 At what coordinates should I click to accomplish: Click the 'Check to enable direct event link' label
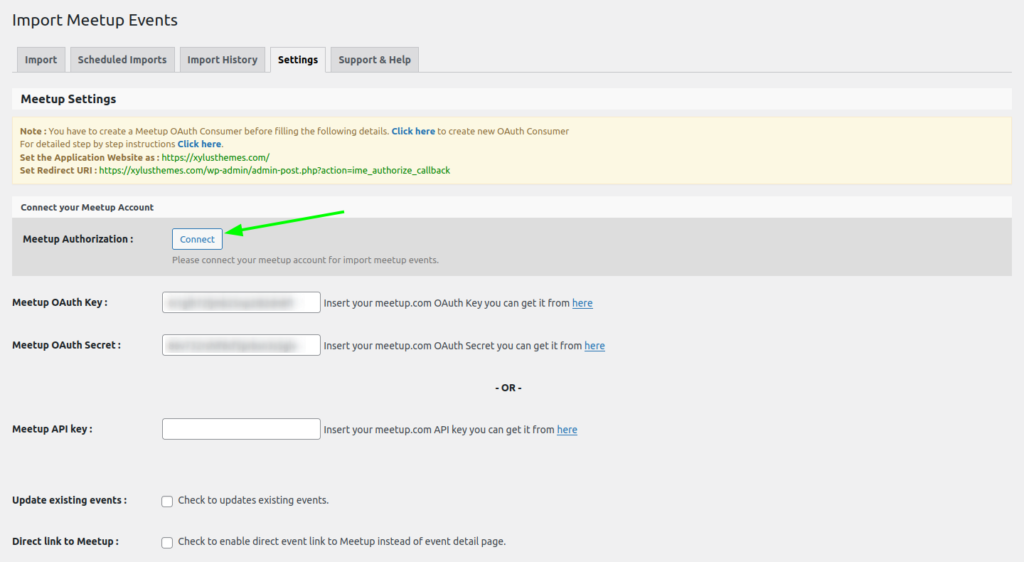click(x=341, y=541)
